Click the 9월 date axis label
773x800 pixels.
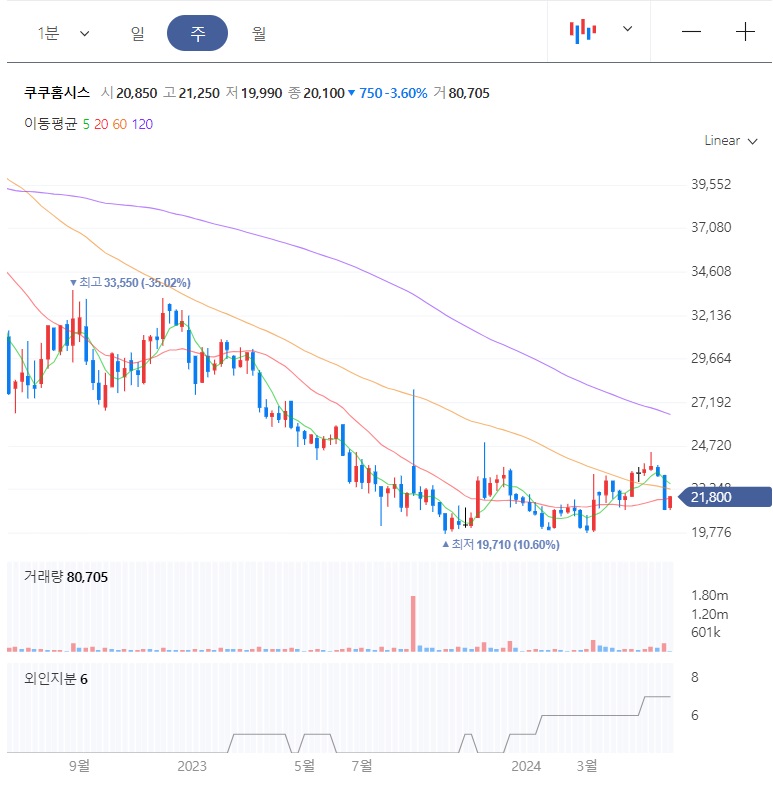tap(79, 766)
